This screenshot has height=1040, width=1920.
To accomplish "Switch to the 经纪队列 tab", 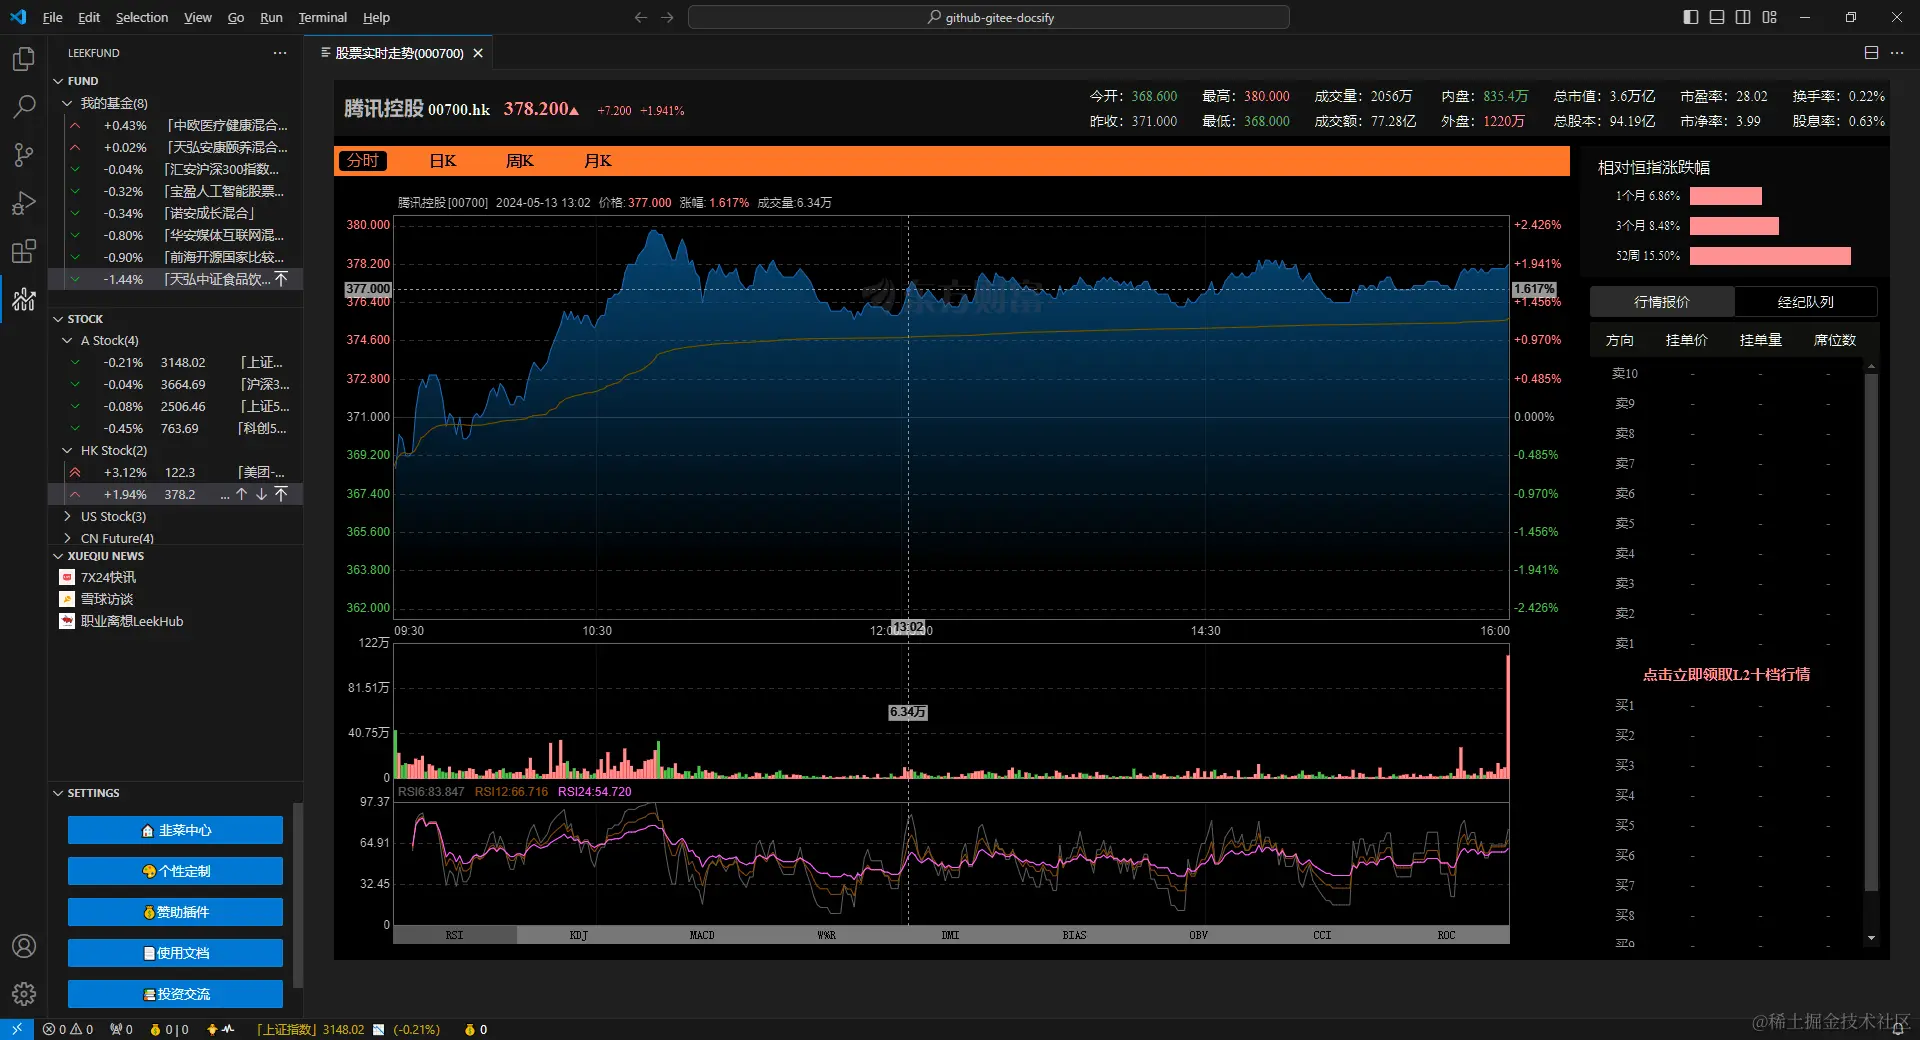I will point(1806,302).
